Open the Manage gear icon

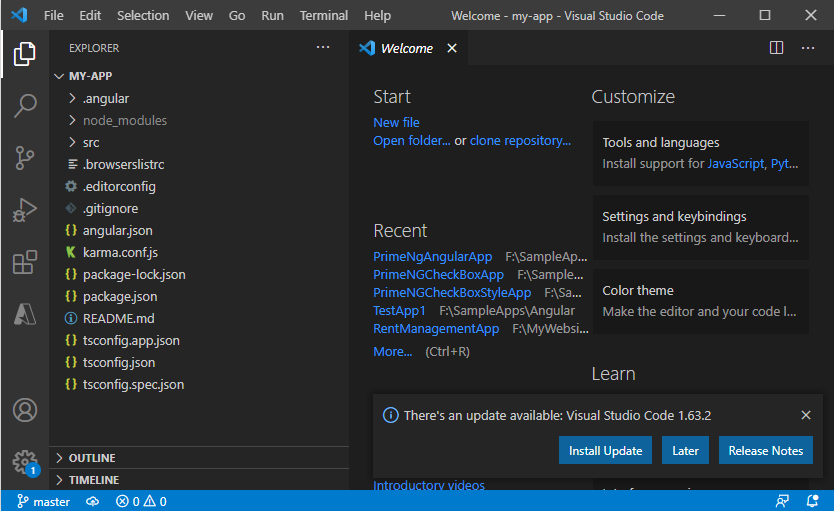click(24, 462)
